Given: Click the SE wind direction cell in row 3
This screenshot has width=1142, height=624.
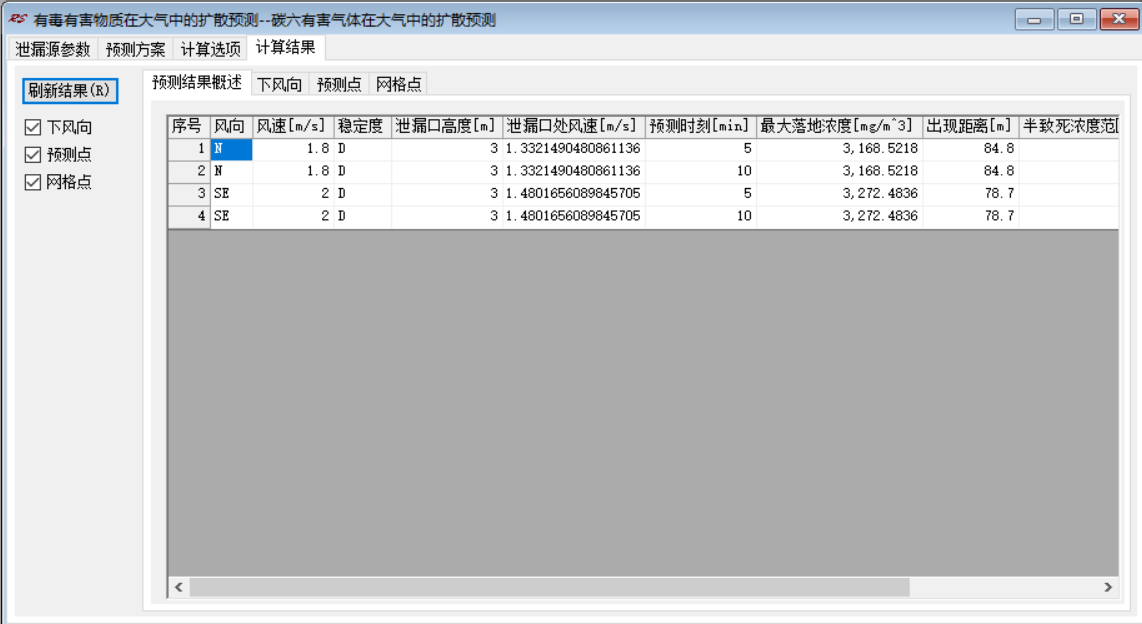Looking at the screenshot, I should tap(231, 194).
